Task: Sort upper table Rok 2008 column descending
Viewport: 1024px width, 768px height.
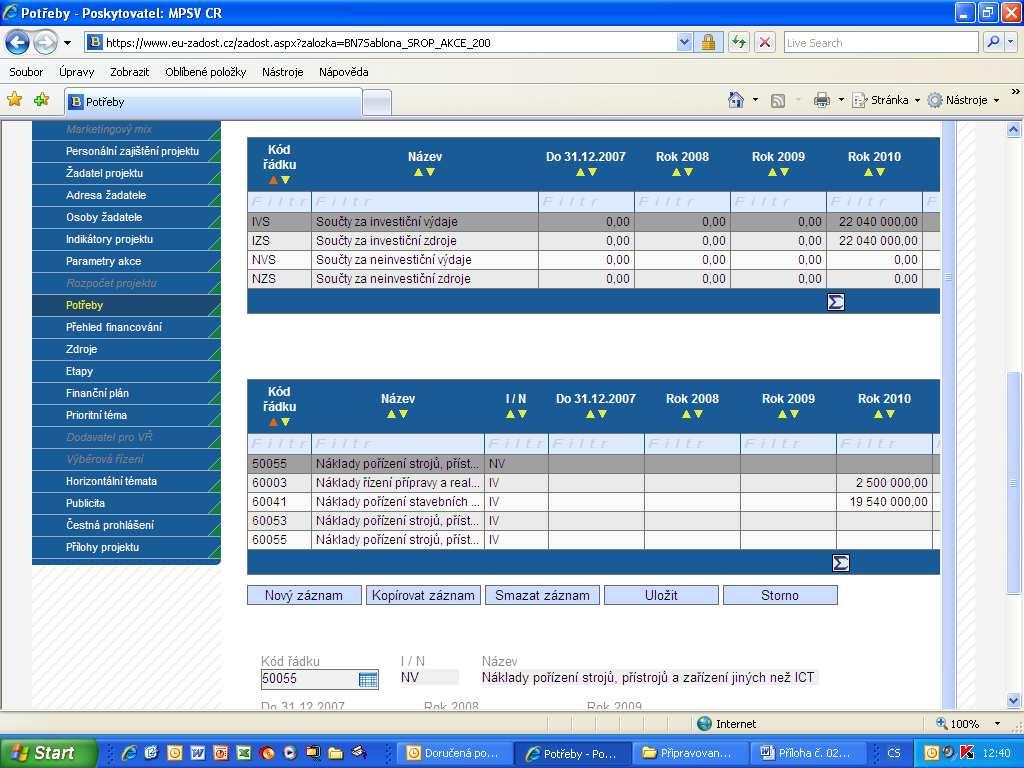Action: (x=688, y=172)
